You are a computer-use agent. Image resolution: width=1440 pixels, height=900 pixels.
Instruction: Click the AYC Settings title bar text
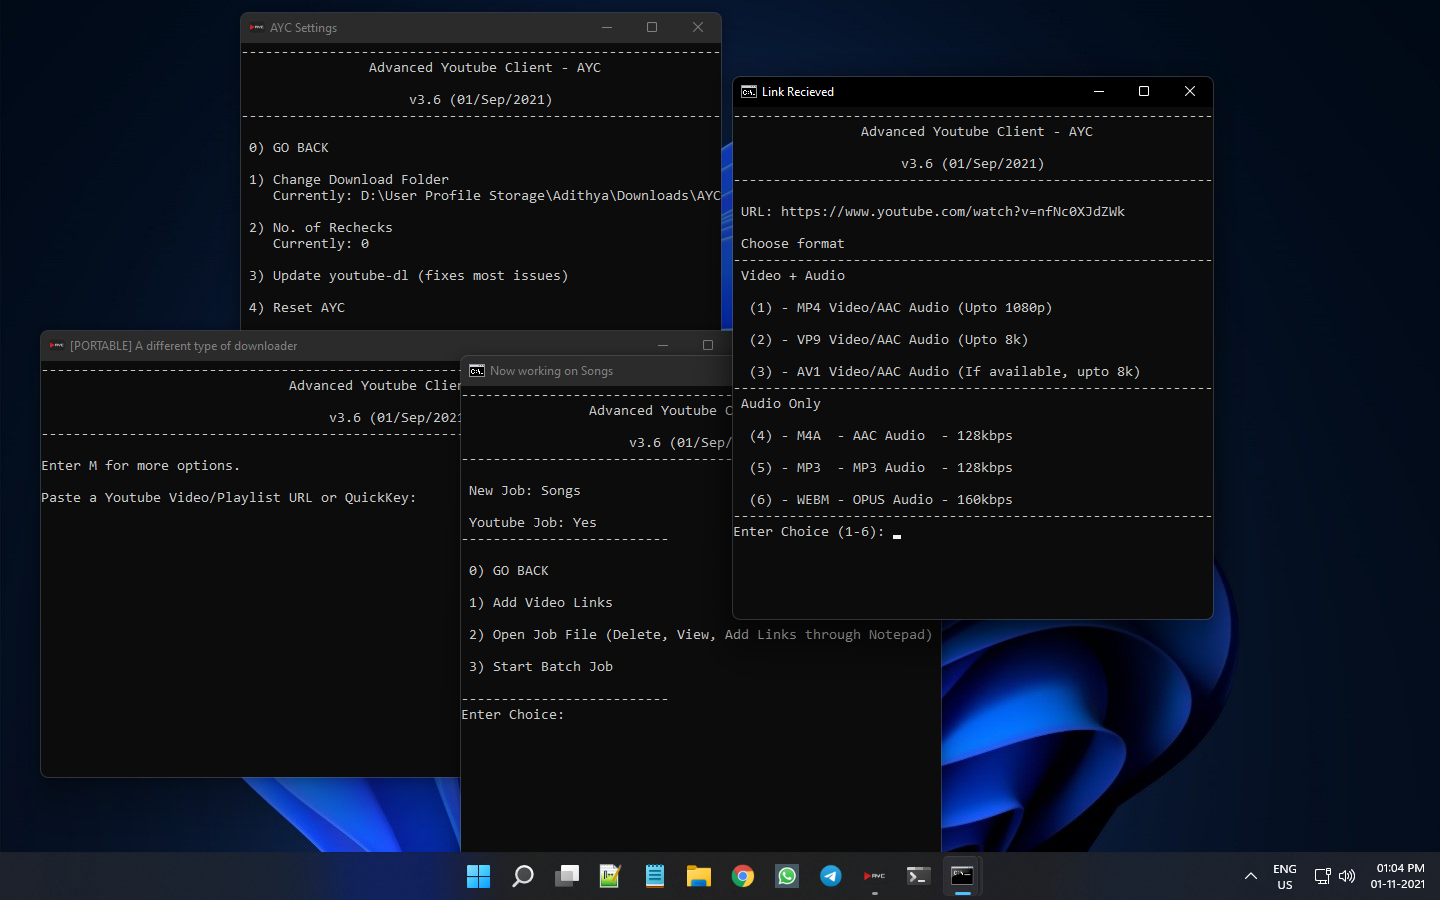(303, 28)
